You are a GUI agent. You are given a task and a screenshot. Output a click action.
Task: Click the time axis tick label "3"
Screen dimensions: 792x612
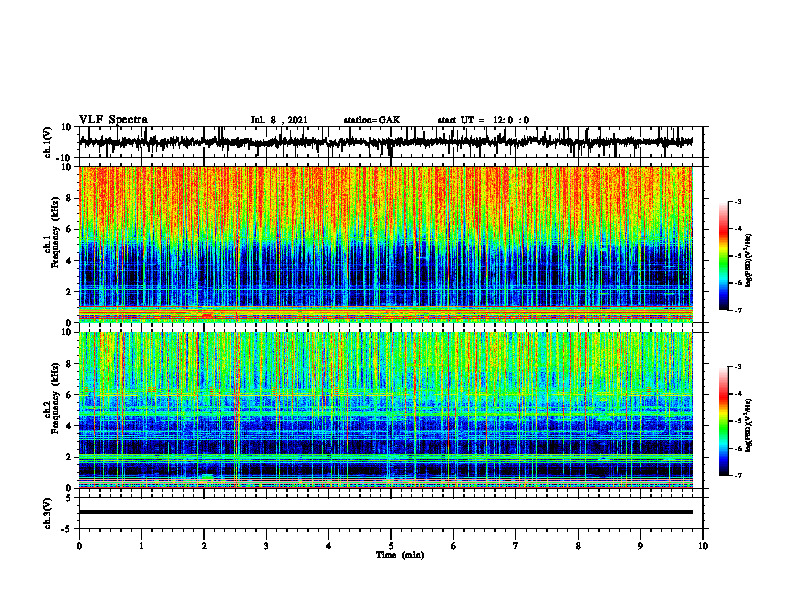(x=266, y=546)
